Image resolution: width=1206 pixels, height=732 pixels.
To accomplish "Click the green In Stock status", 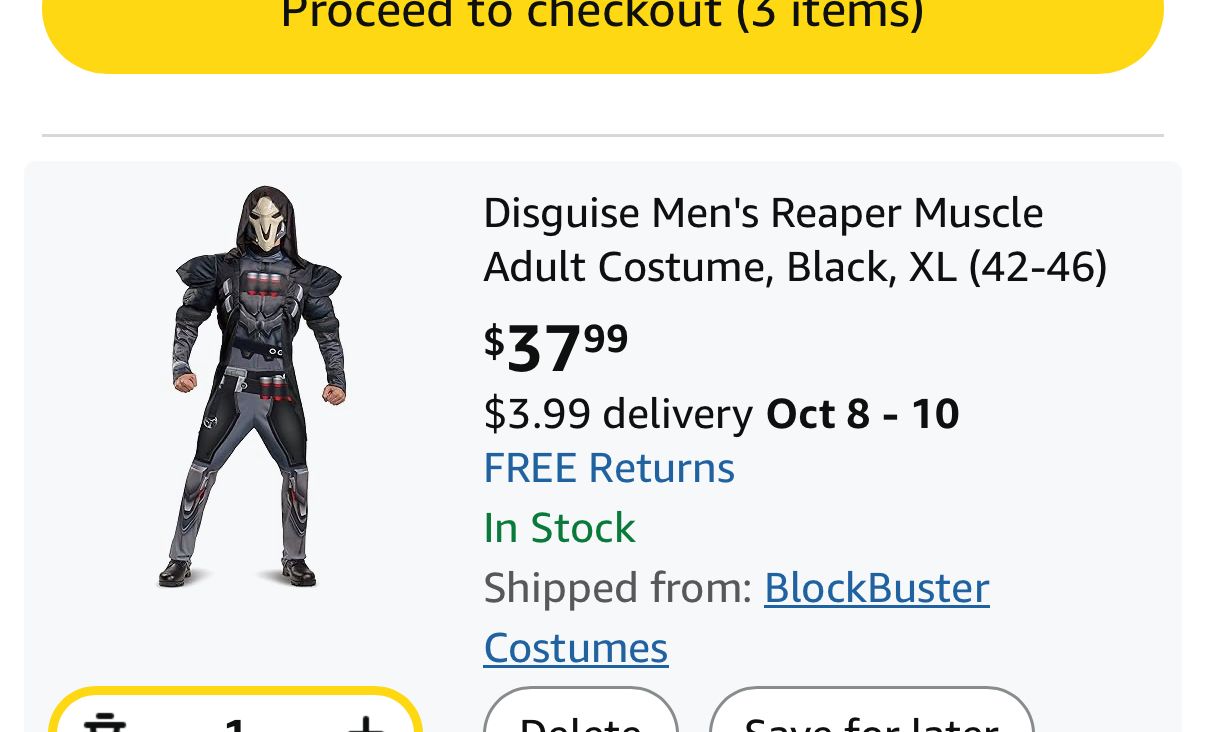I will coord(559,528).
